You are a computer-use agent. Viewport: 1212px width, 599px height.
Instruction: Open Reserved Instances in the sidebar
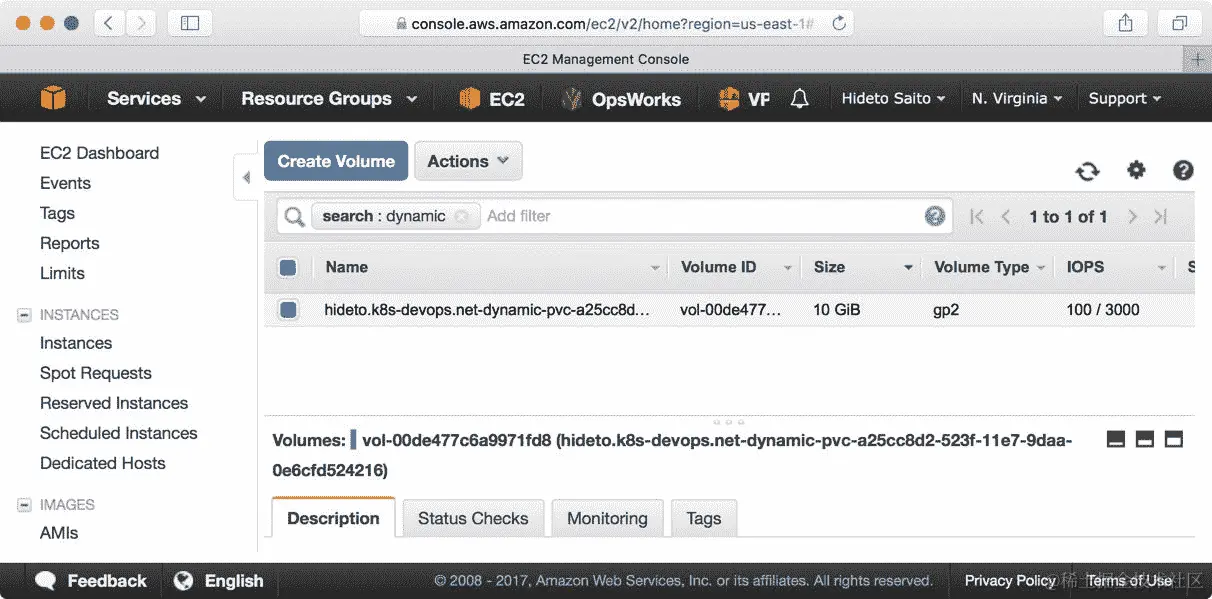(114, 403)
